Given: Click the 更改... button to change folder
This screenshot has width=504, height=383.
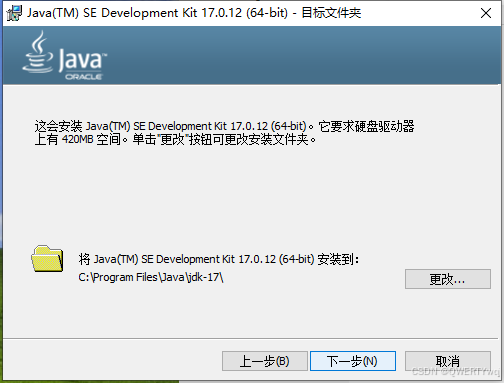Looking at the screenshot, I should pos(448,279).
